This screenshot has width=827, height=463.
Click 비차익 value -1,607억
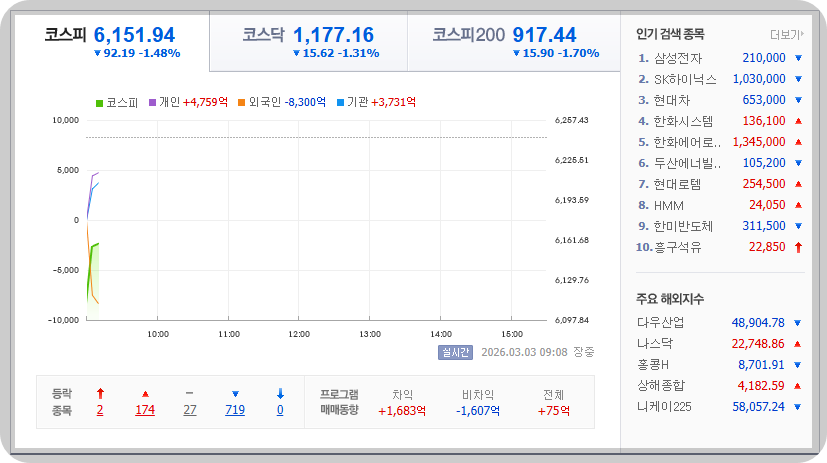point(478,411)
